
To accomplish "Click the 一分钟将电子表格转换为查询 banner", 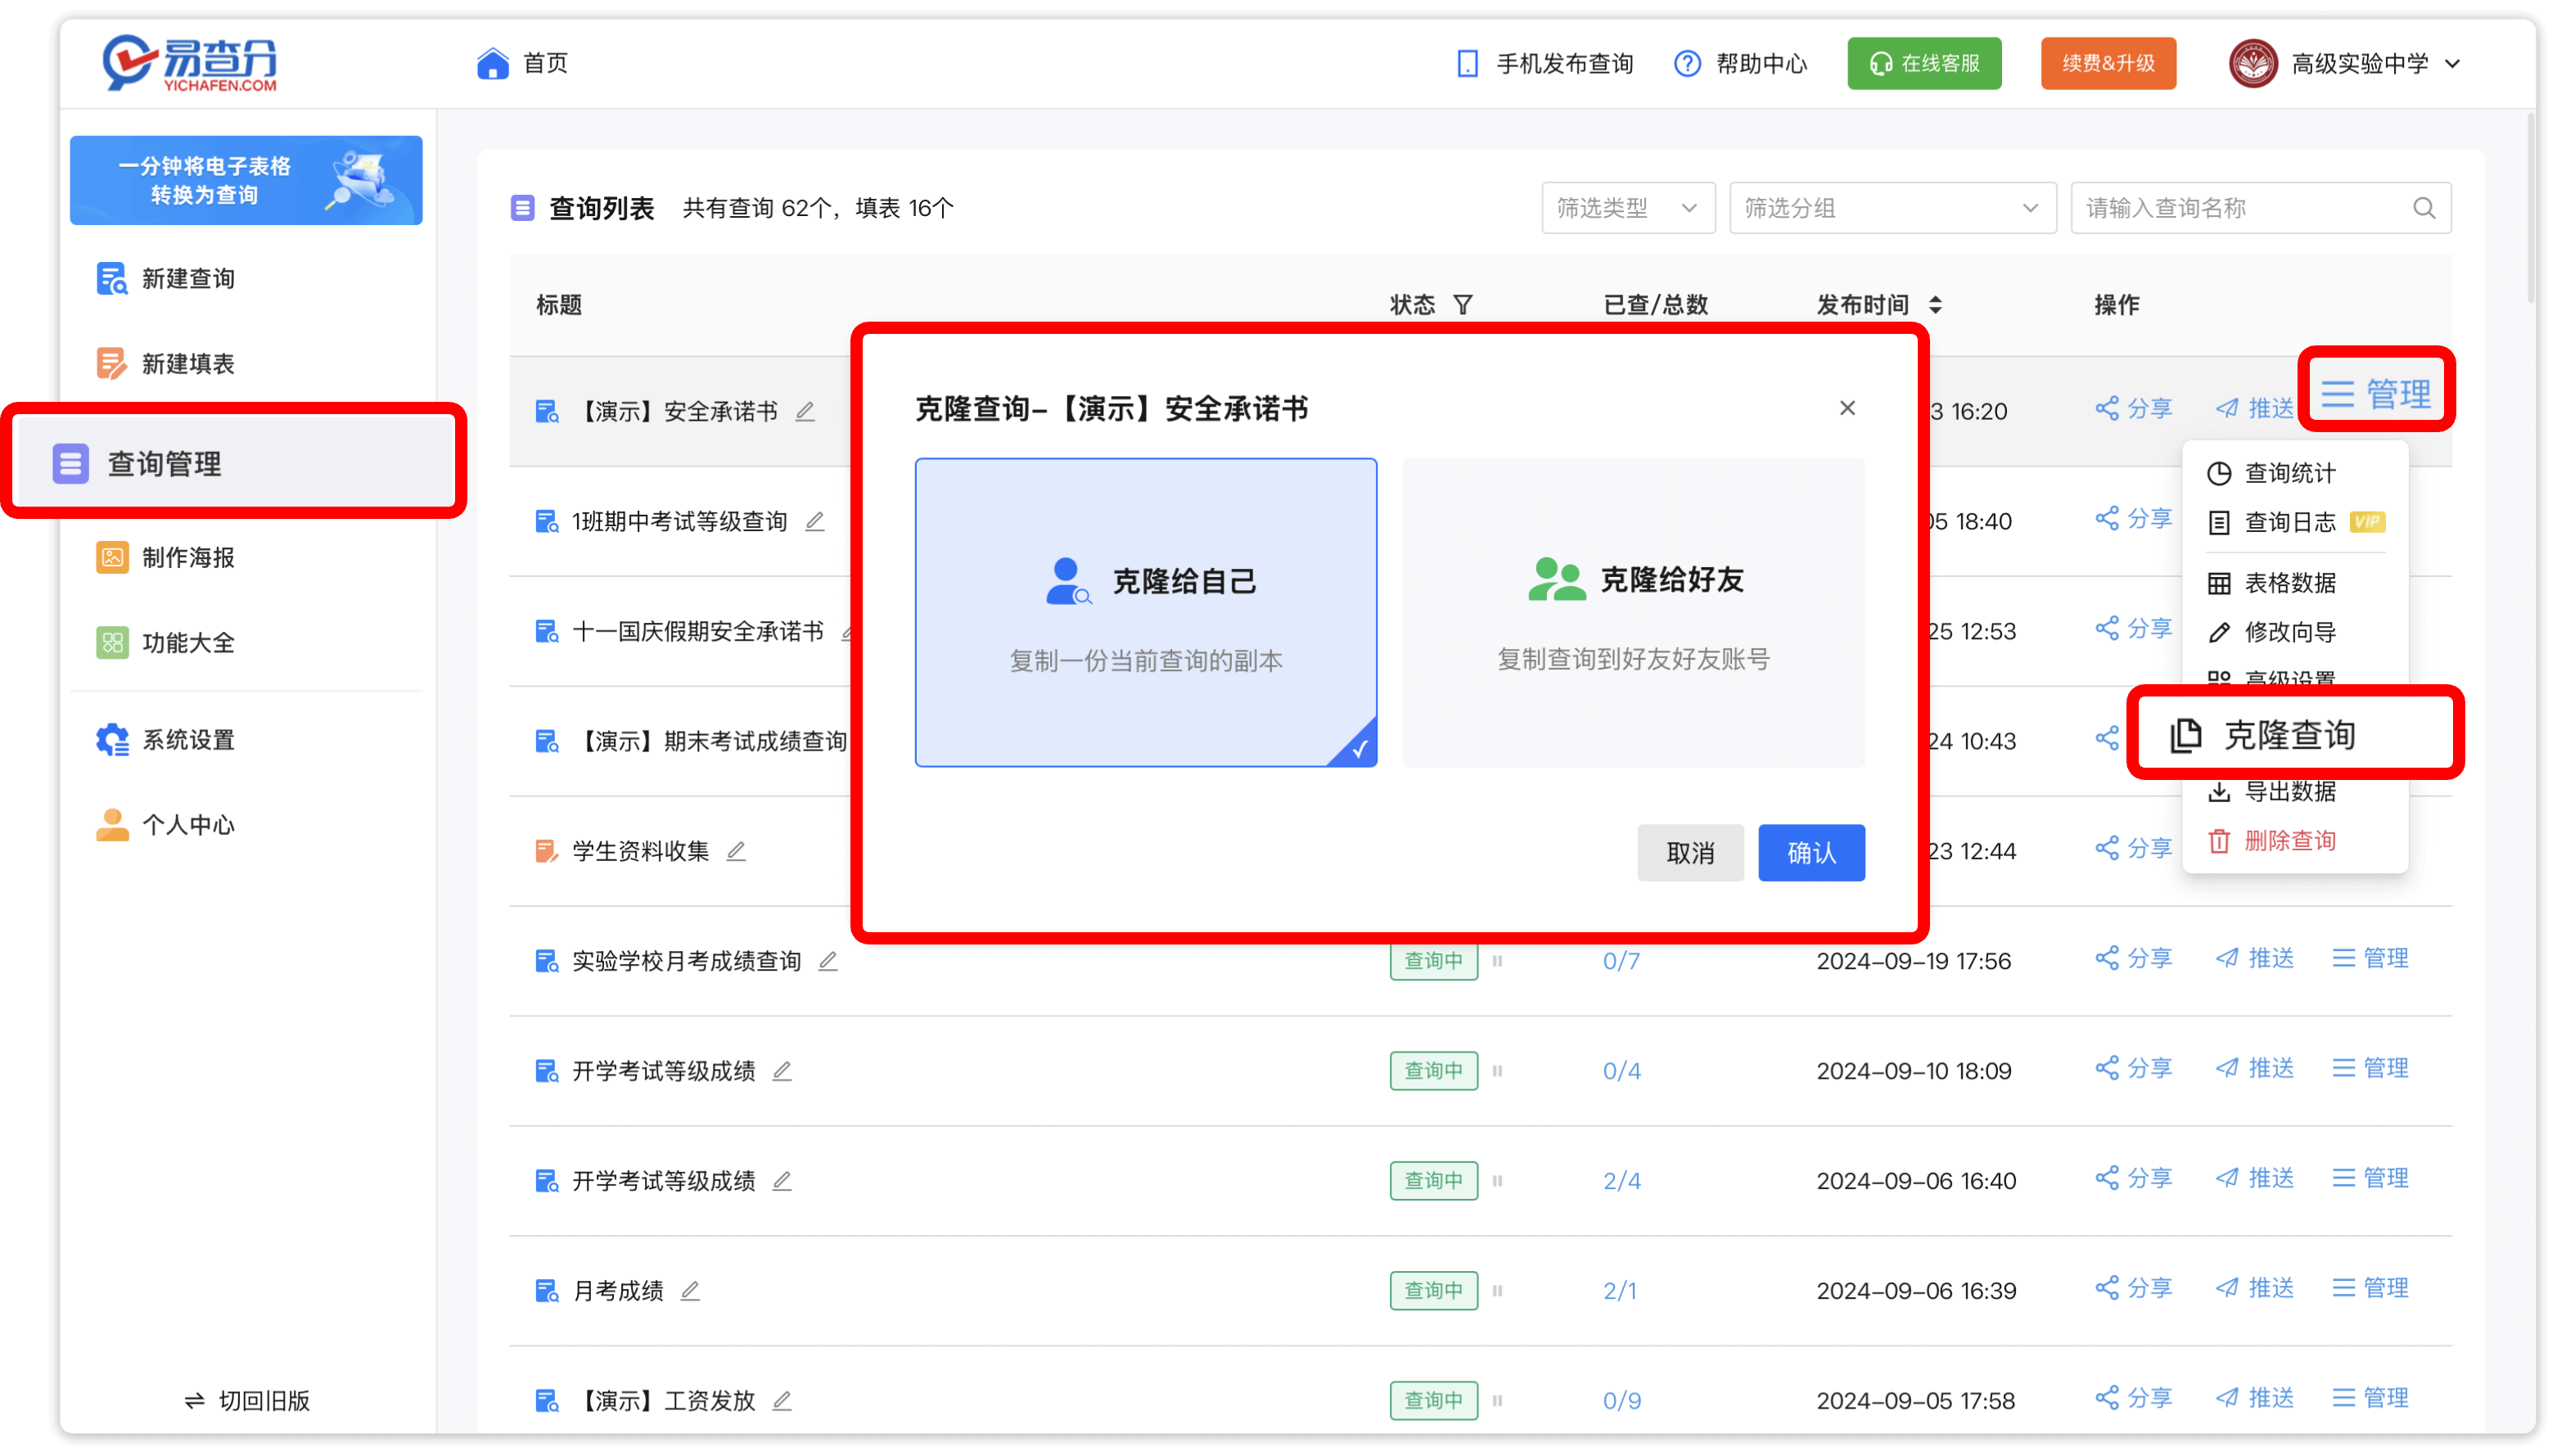I will [x=246, y=180].
